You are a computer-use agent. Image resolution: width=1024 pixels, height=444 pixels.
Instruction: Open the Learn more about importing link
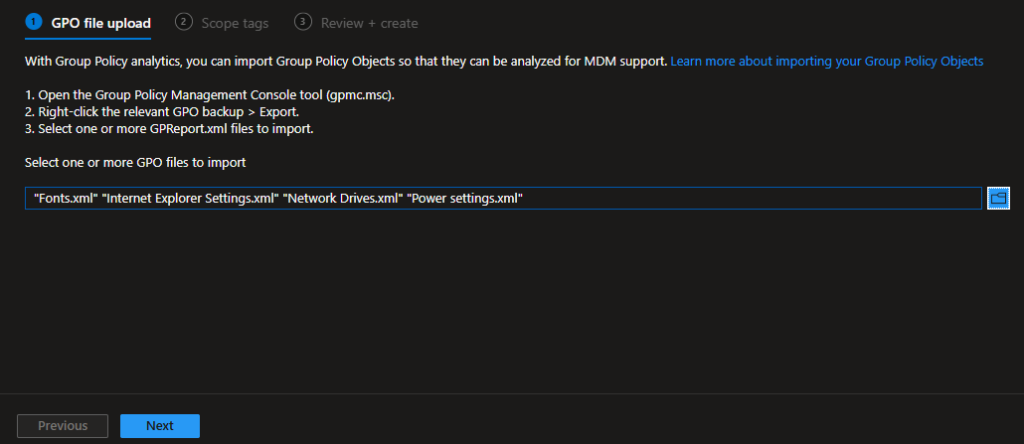[x=826, y=61]
